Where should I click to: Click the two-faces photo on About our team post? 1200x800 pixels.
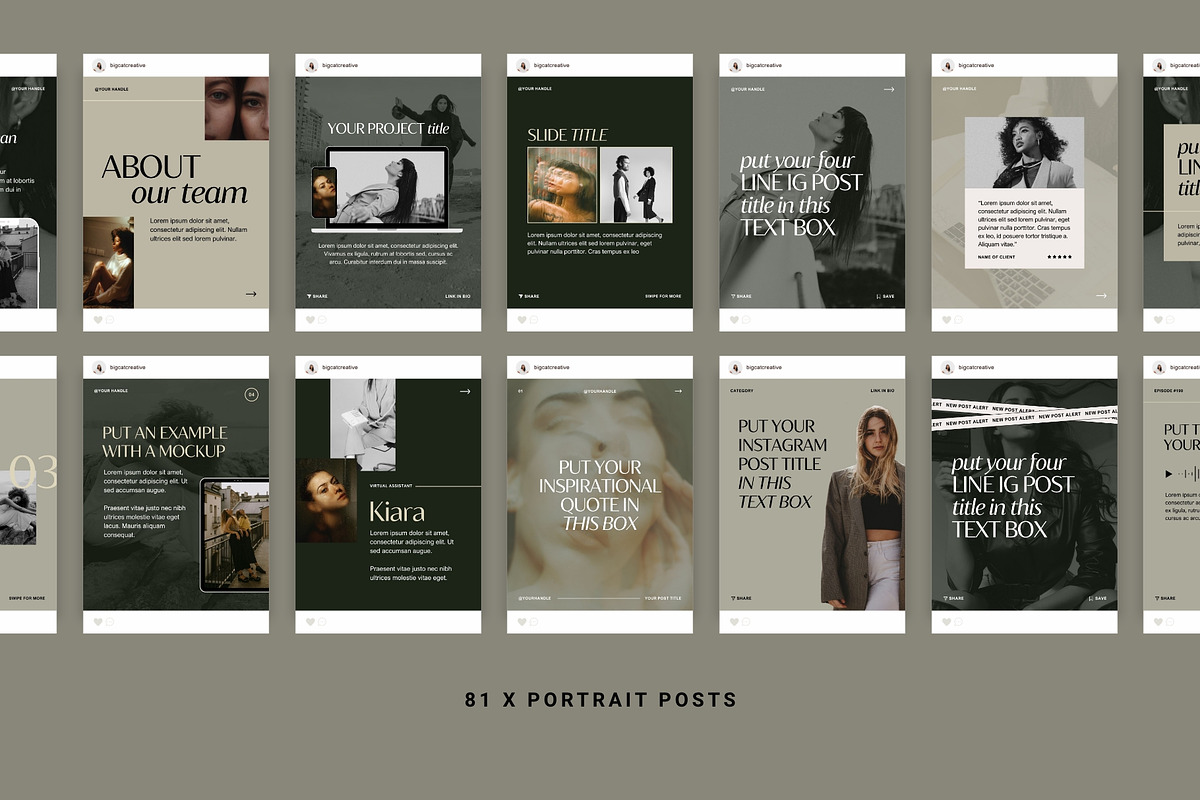(237, 108)
